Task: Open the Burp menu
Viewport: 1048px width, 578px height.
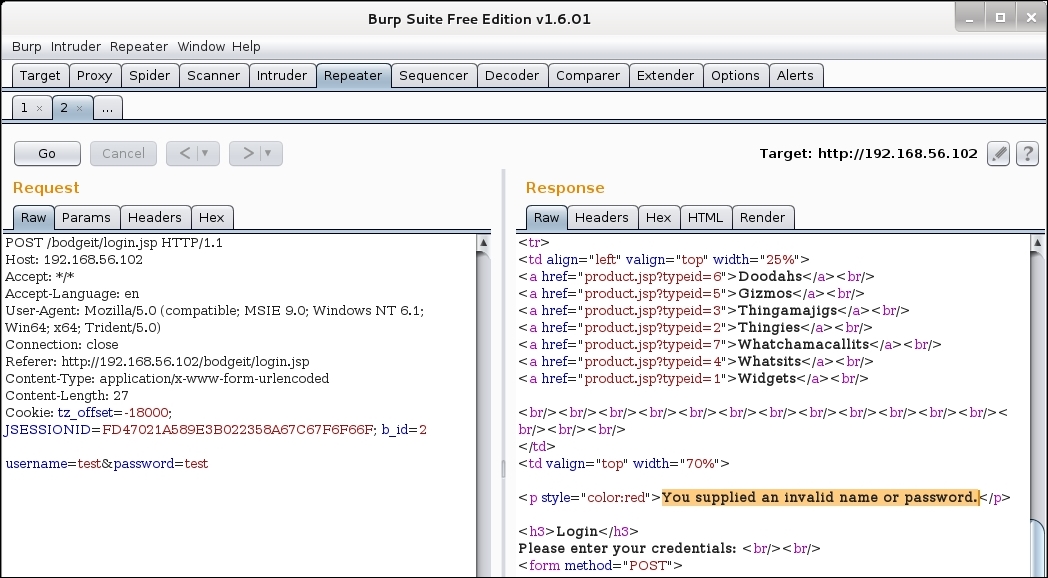Action: (27, 47)
